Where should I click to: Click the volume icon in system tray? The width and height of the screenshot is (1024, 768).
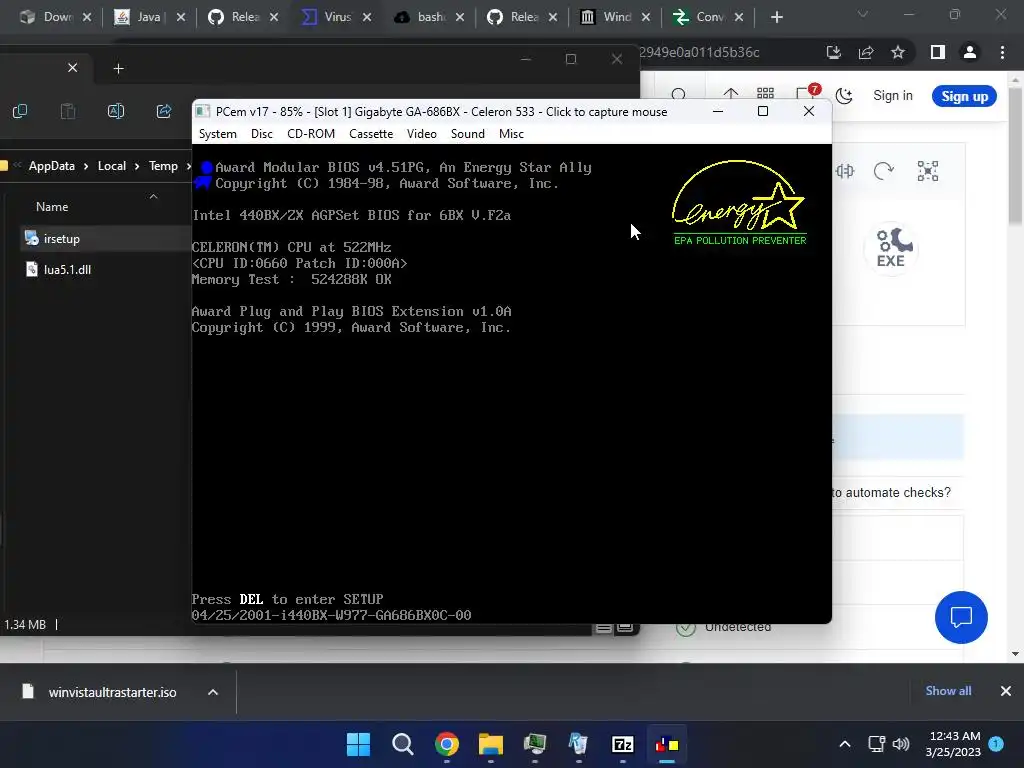(x=901, y=744)
